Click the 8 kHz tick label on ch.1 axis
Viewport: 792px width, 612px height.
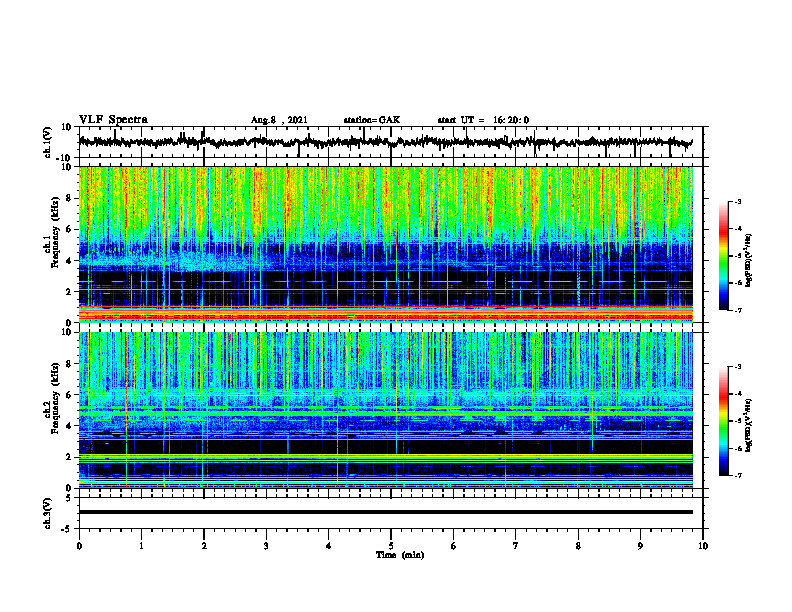[70, 198]
